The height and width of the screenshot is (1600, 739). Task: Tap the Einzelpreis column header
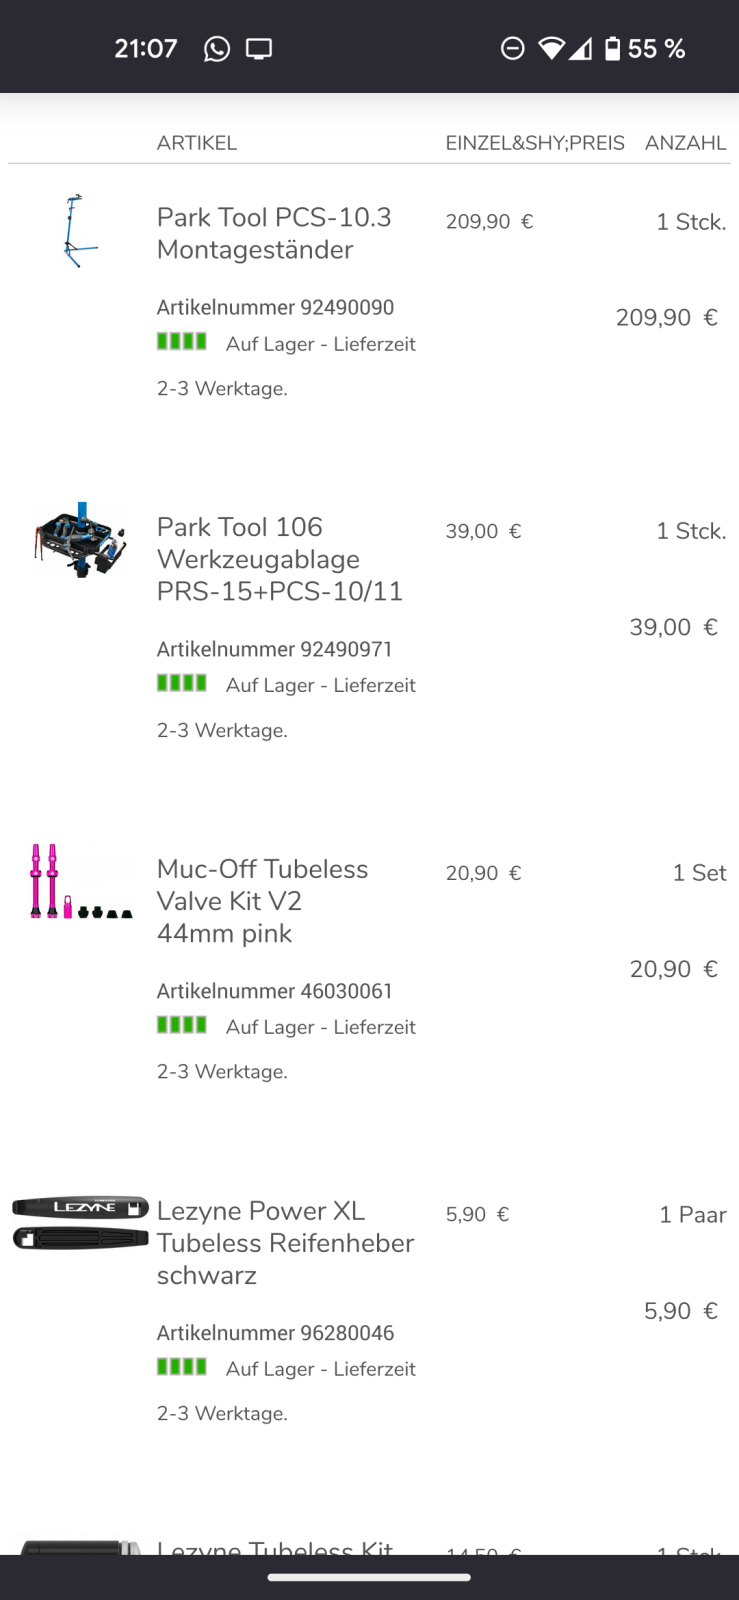pos(535,143)
